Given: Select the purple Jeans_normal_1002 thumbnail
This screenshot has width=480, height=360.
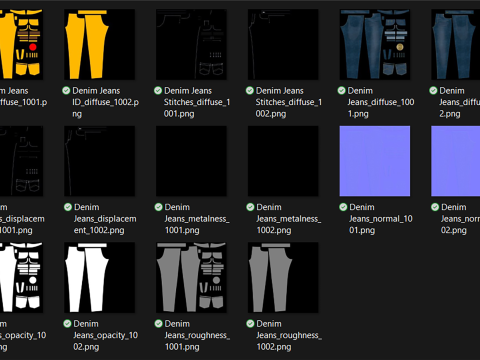Looking at the screenshot, I should coord(456,161).
